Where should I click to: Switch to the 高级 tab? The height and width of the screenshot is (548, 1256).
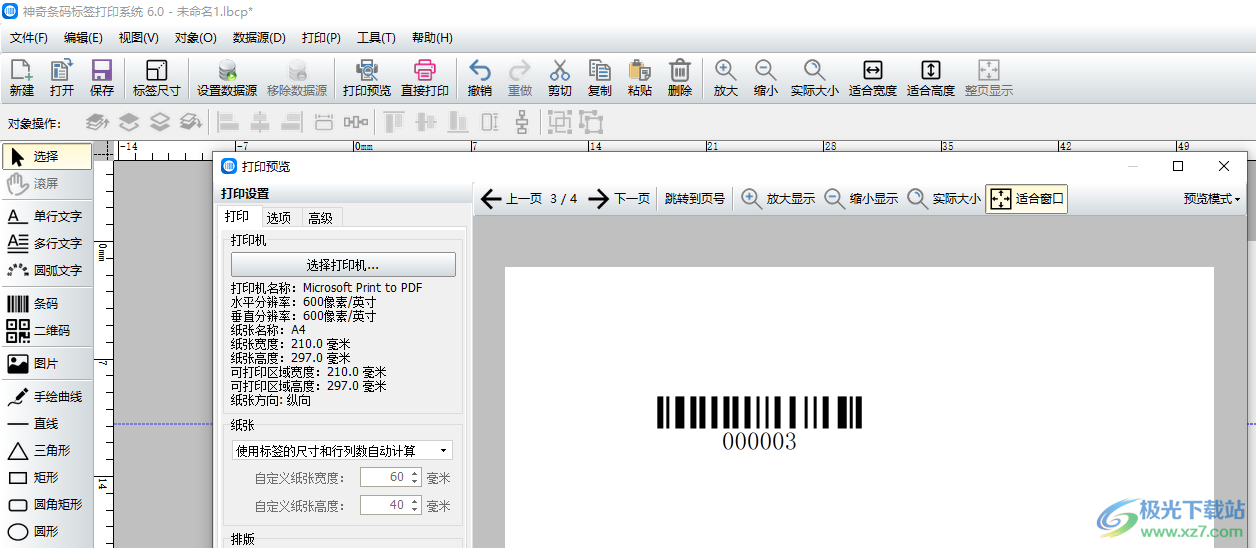pyautogui.click(x=321, y=218)
